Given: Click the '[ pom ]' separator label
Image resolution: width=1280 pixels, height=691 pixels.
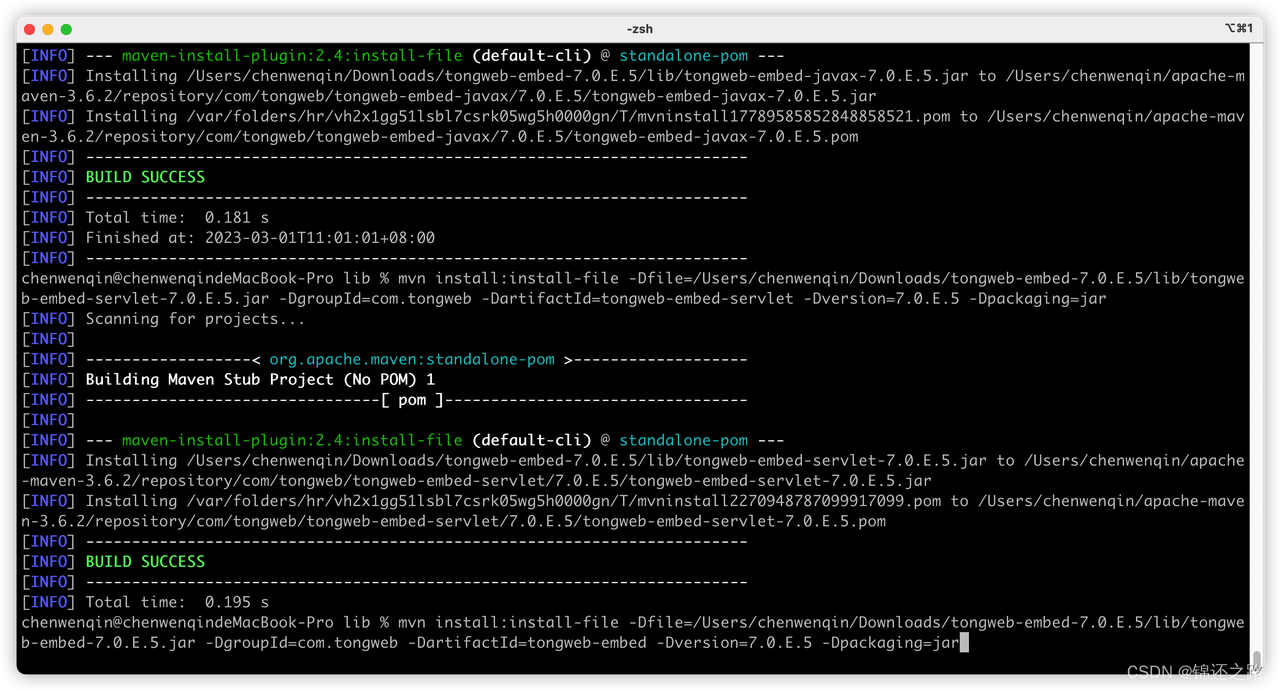Looking at the screenshot, I should [412, 400].
